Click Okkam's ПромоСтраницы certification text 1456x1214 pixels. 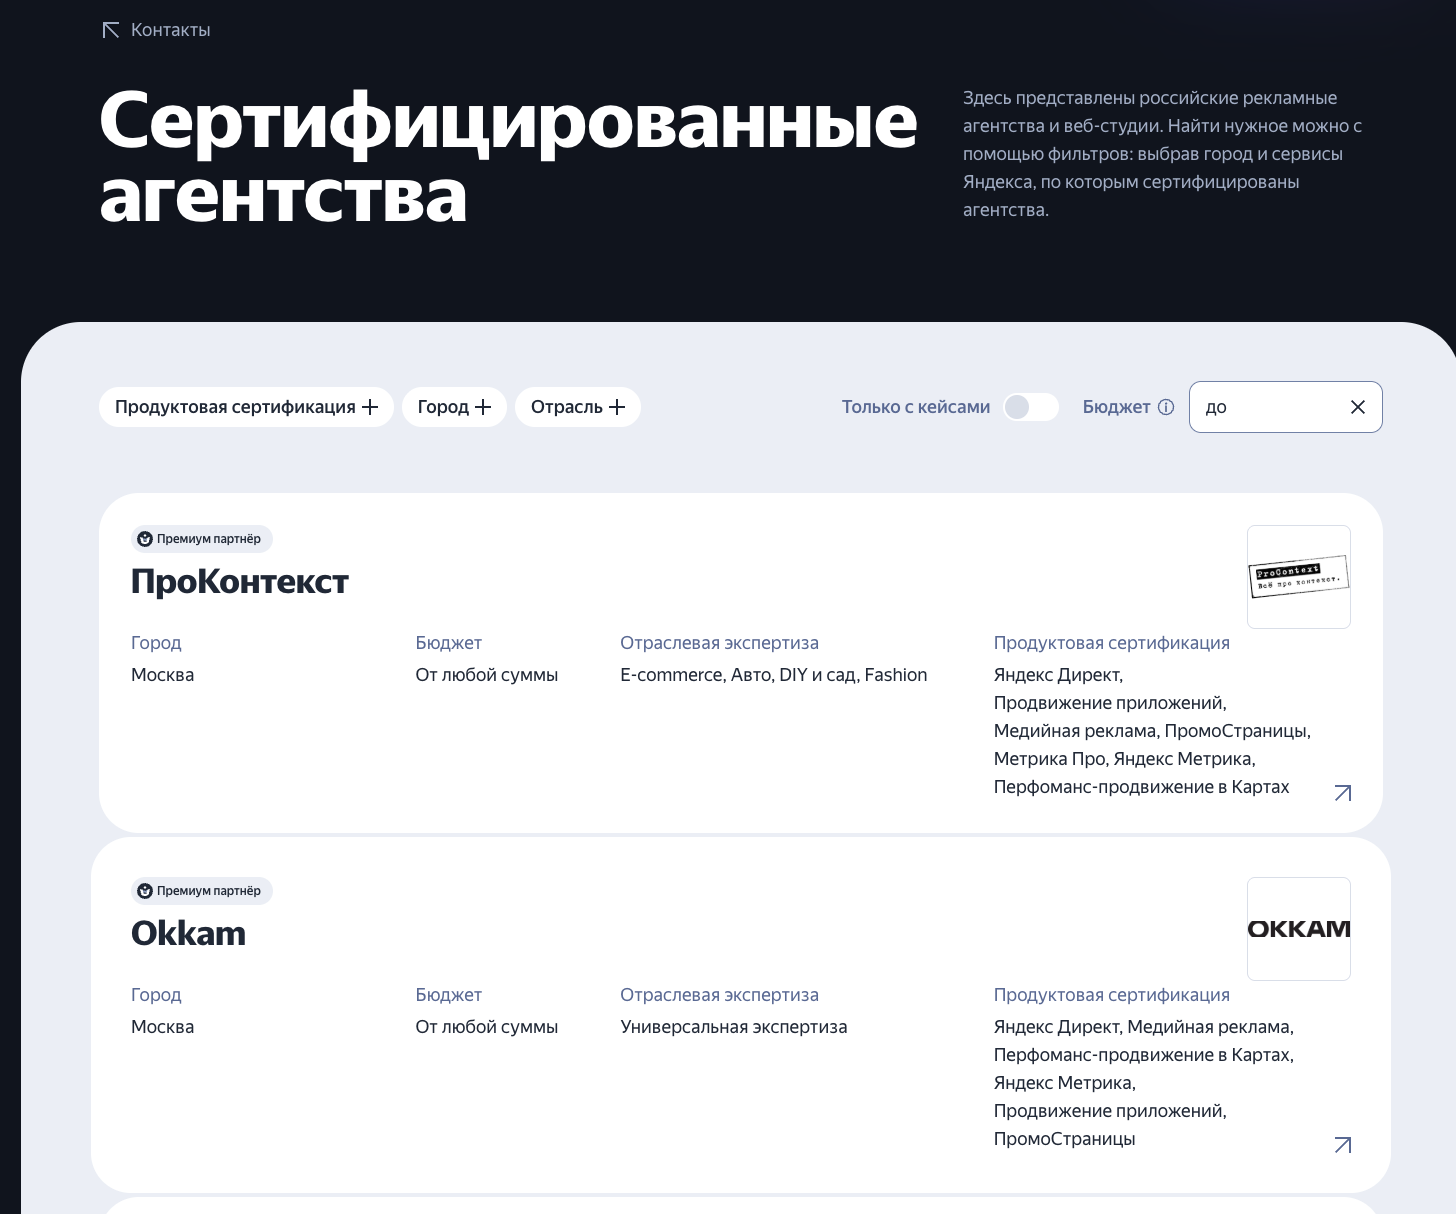[x=1065, y=1139]
